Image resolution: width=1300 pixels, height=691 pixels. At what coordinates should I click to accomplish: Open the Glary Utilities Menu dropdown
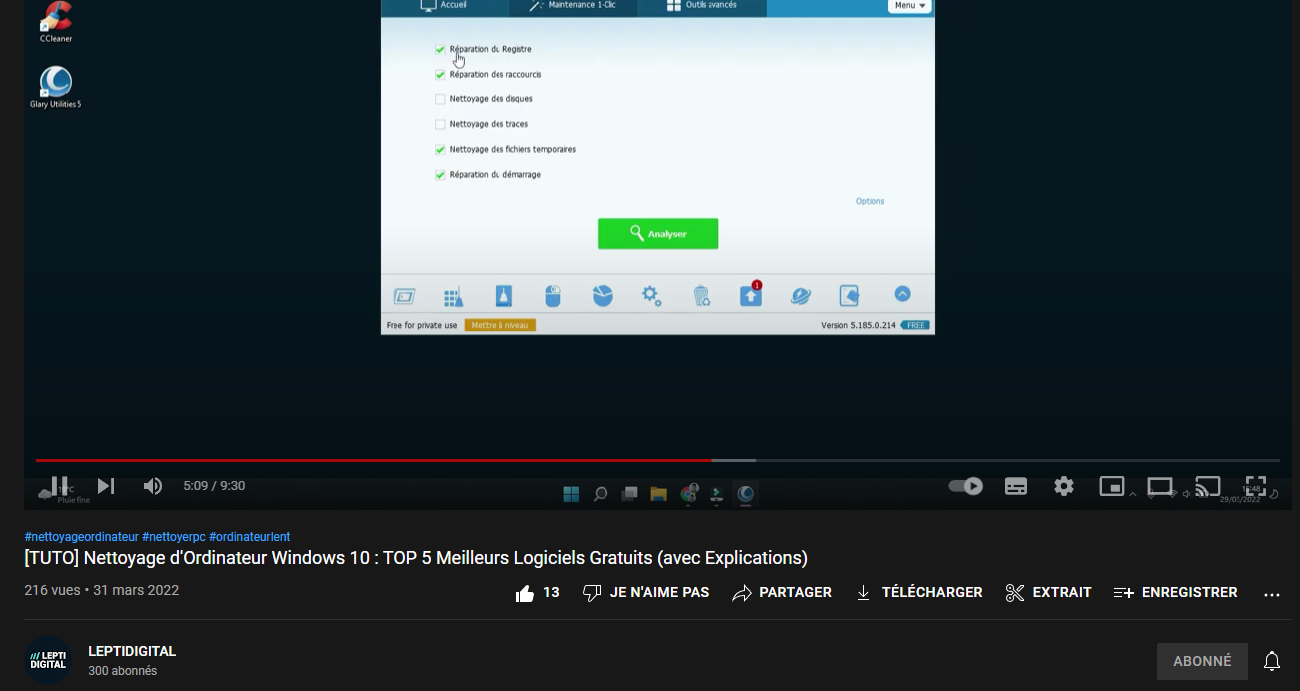[x=910, y=6]
